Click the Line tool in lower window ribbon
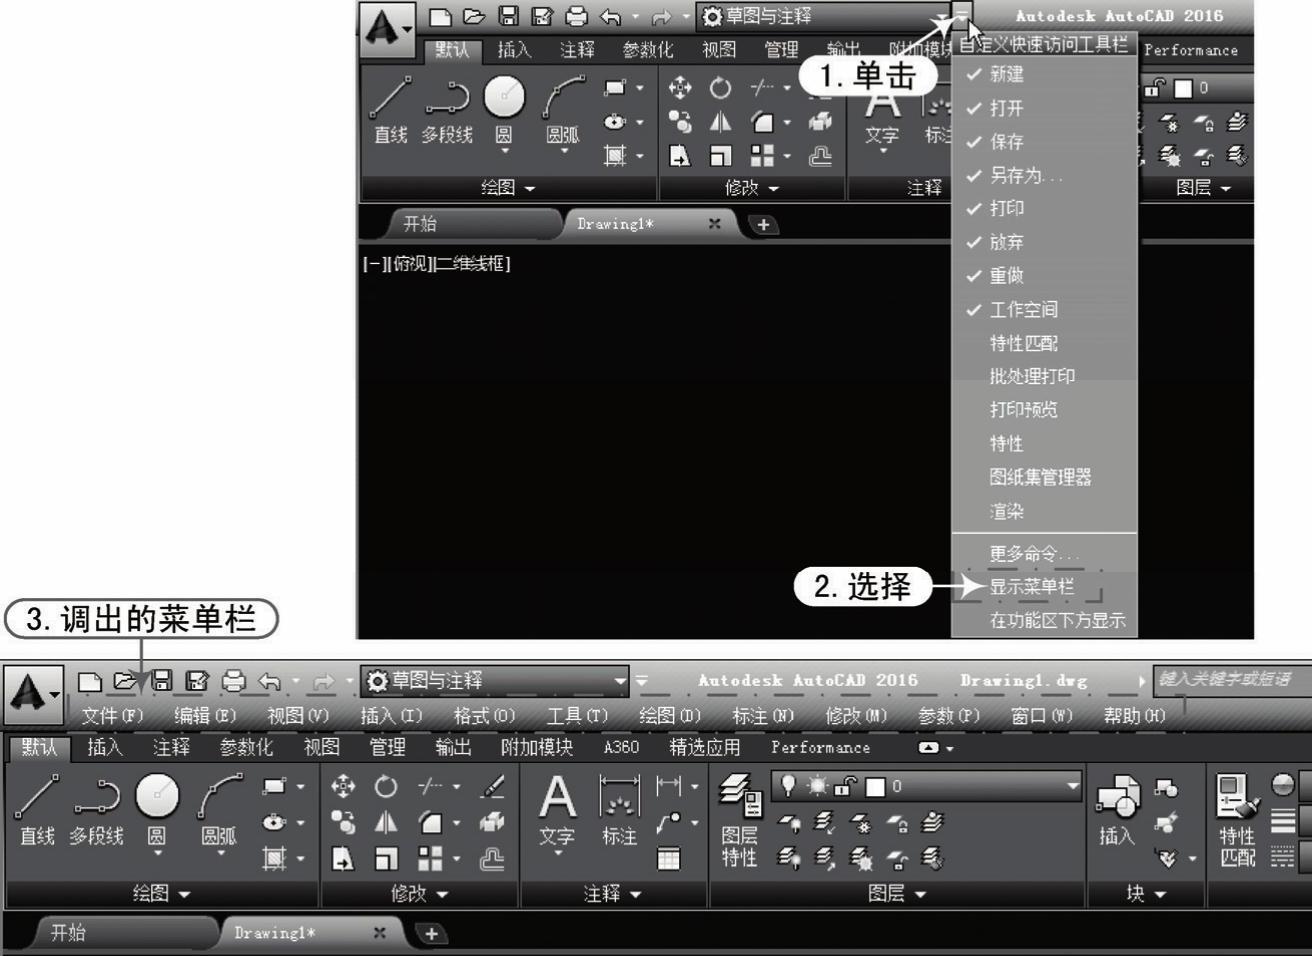 pos(37,810)
